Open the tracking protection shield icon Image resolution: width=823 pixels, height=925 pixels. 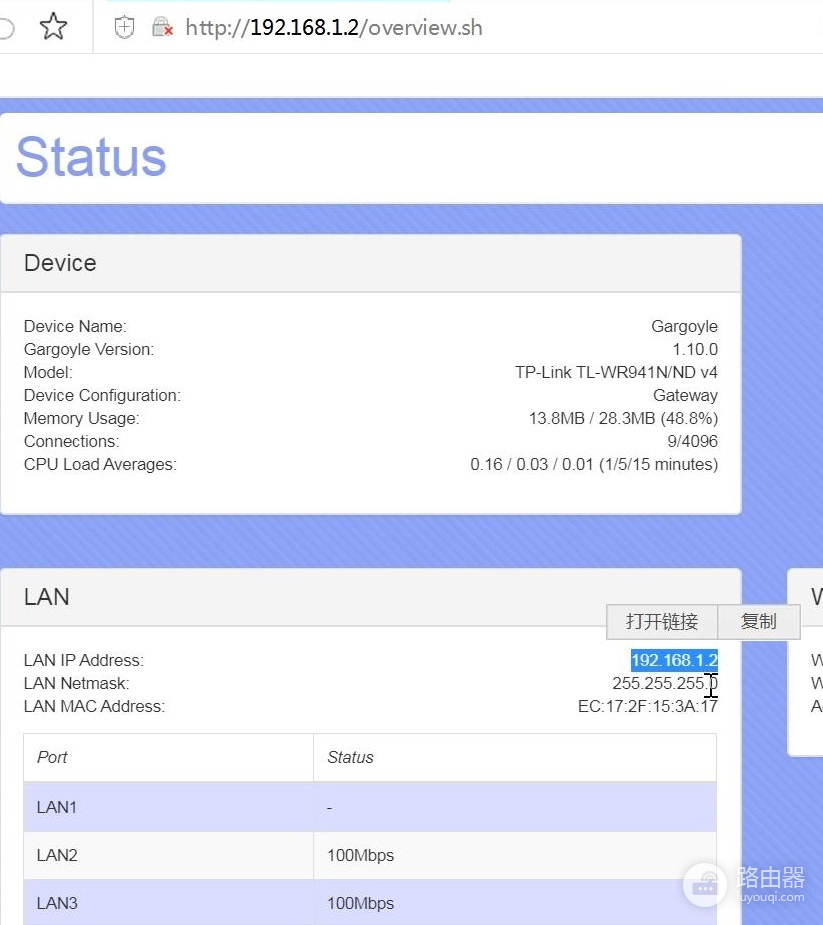pyautogui.click(x=125, y=28)
